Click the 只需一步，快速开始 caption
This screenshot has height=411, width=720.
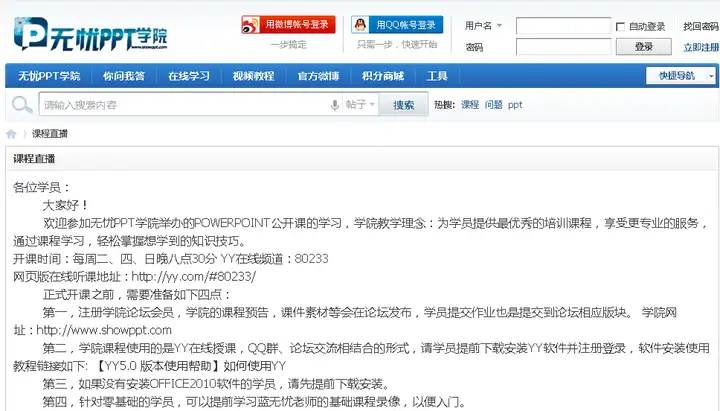tap(397, 45)
